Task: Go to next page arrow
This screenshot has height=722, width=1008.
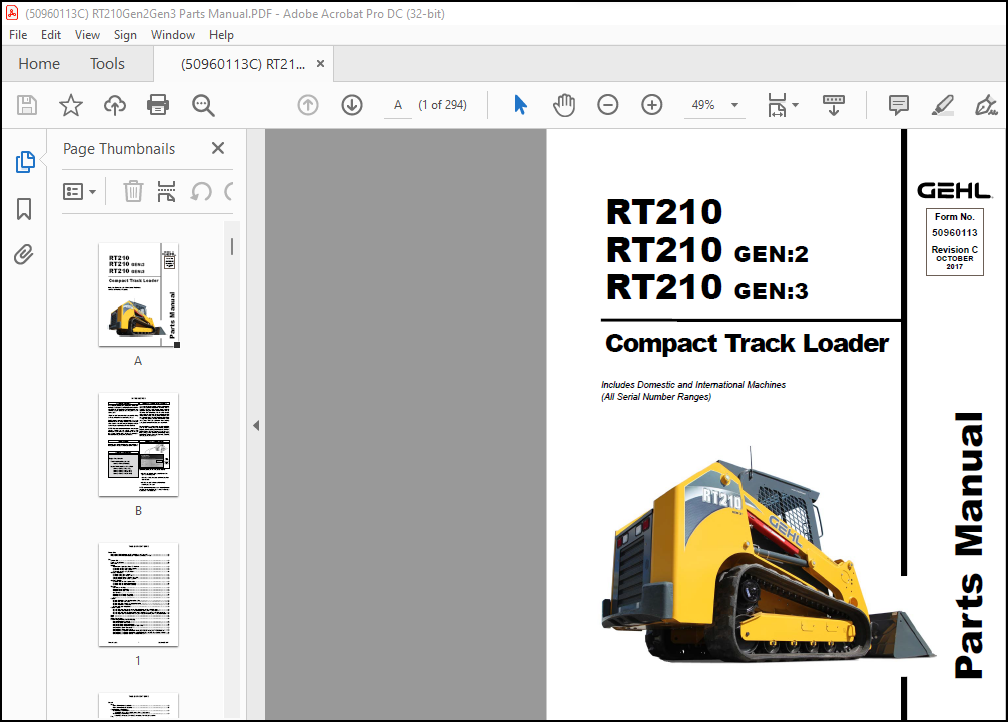Action: tap(352, 105)
